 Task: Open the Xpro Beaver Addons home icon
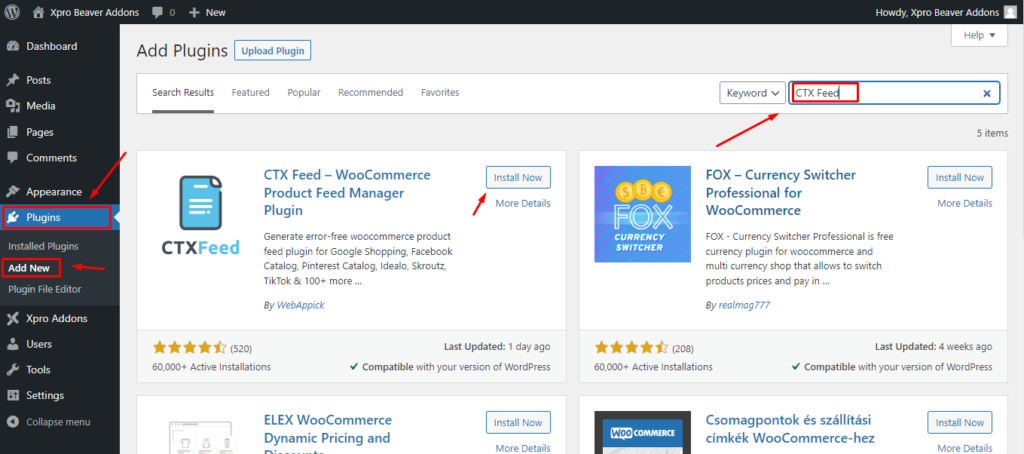point(39,12)
